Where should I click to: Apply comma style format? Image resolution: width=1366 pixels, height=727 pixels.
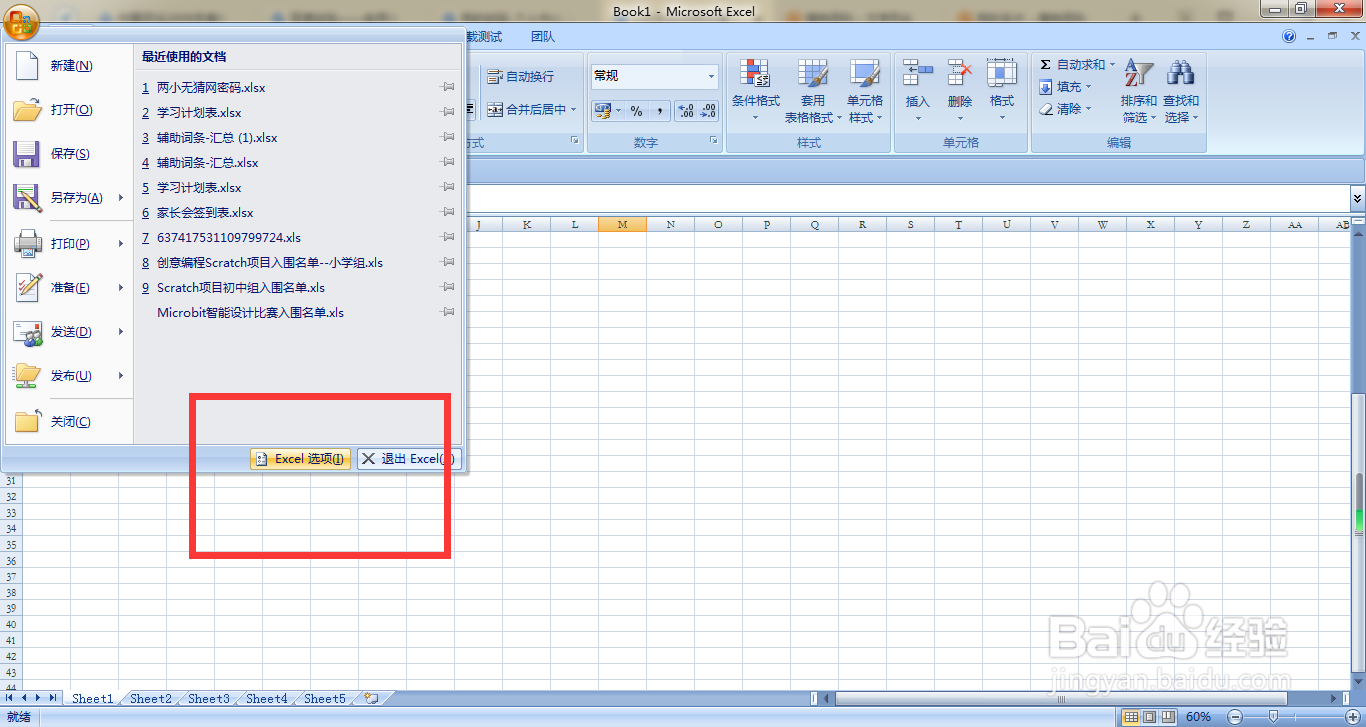659,111
